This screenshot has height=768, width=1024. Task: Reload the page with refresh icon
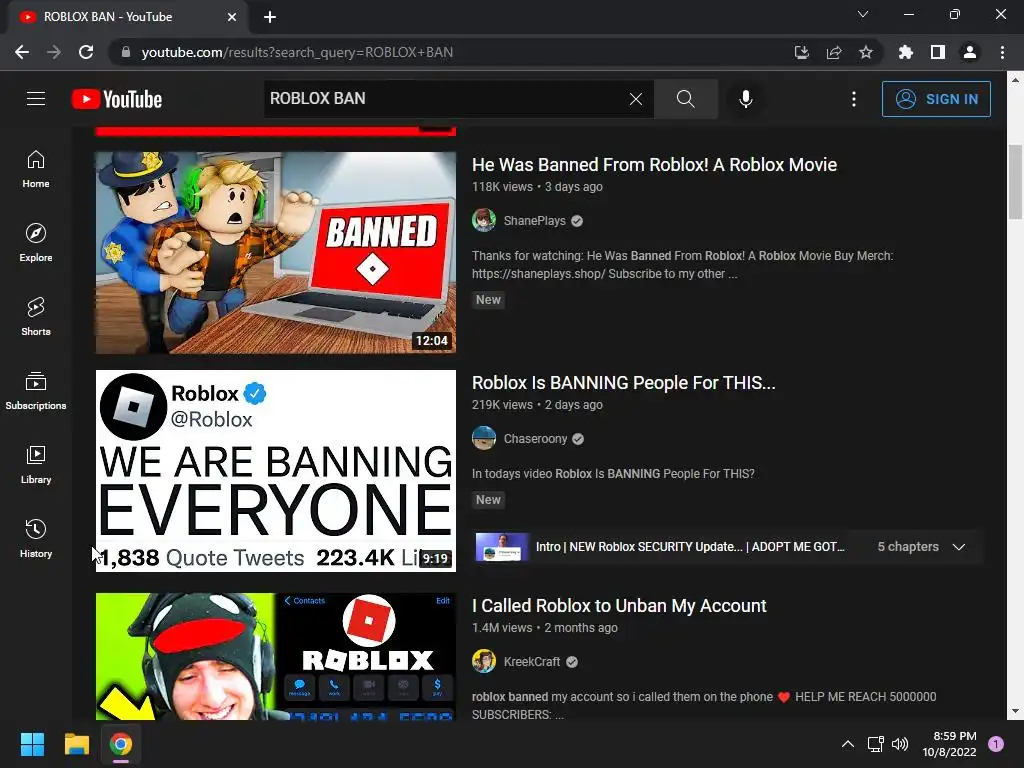[x=86, y=52]
